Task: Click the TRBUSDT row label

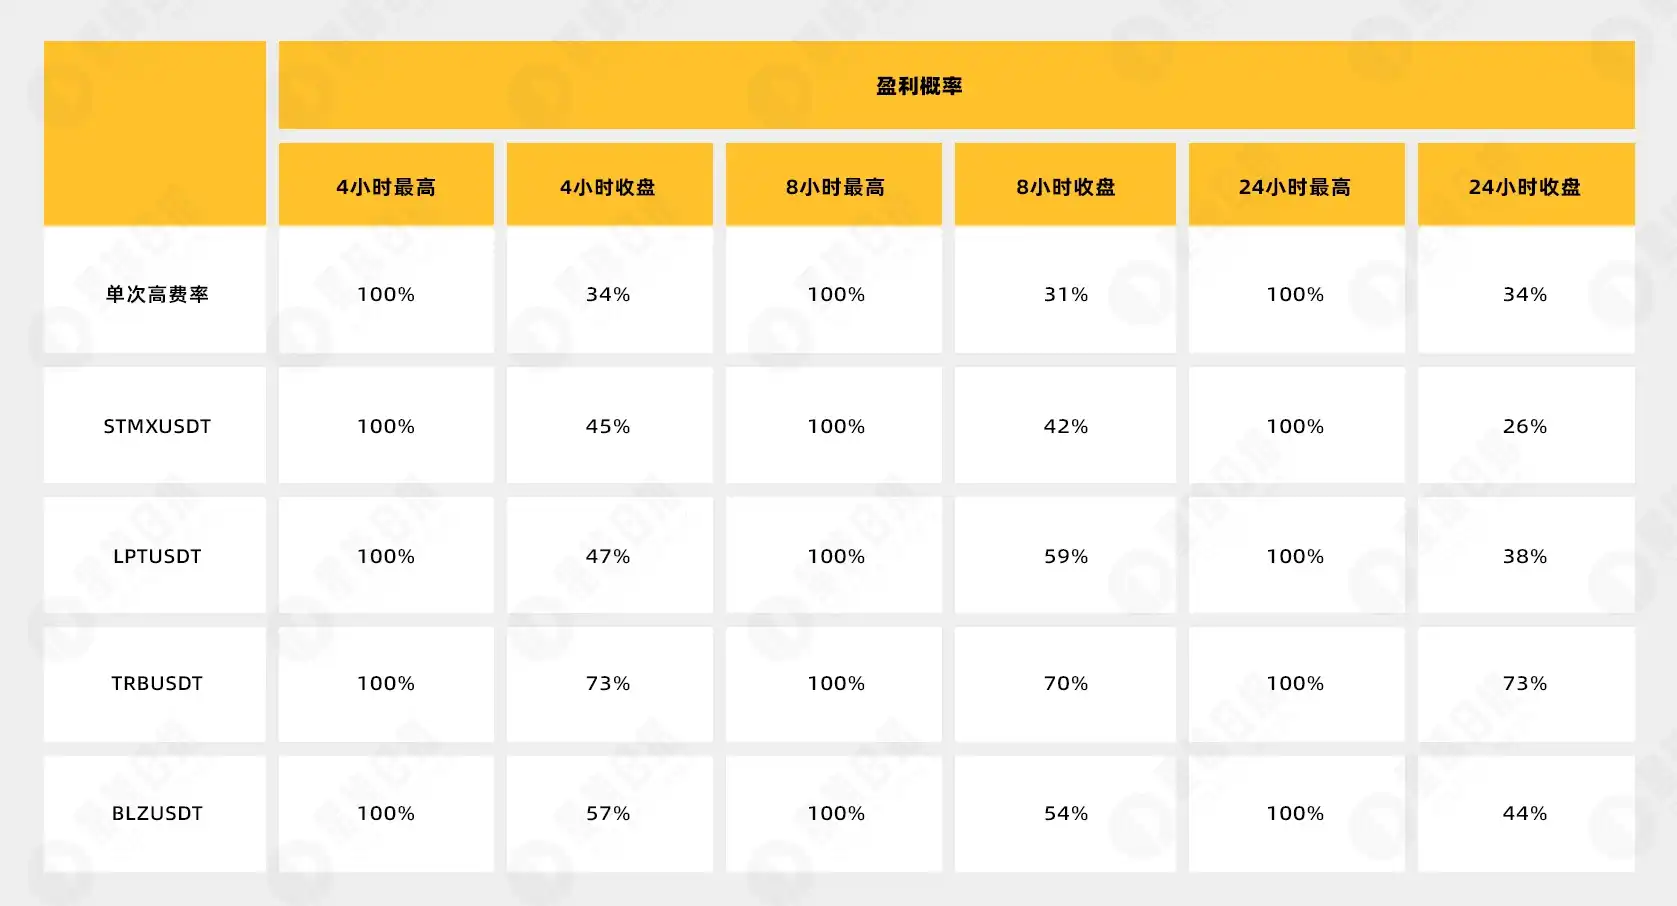Action: tap(157, 683)
